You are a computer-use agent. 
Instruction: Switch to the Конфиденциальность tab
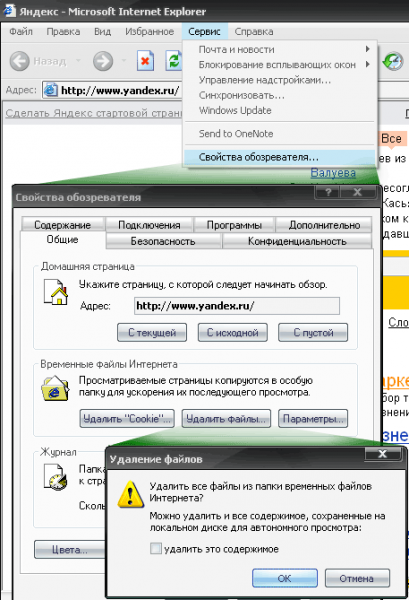tap(297, 241)
